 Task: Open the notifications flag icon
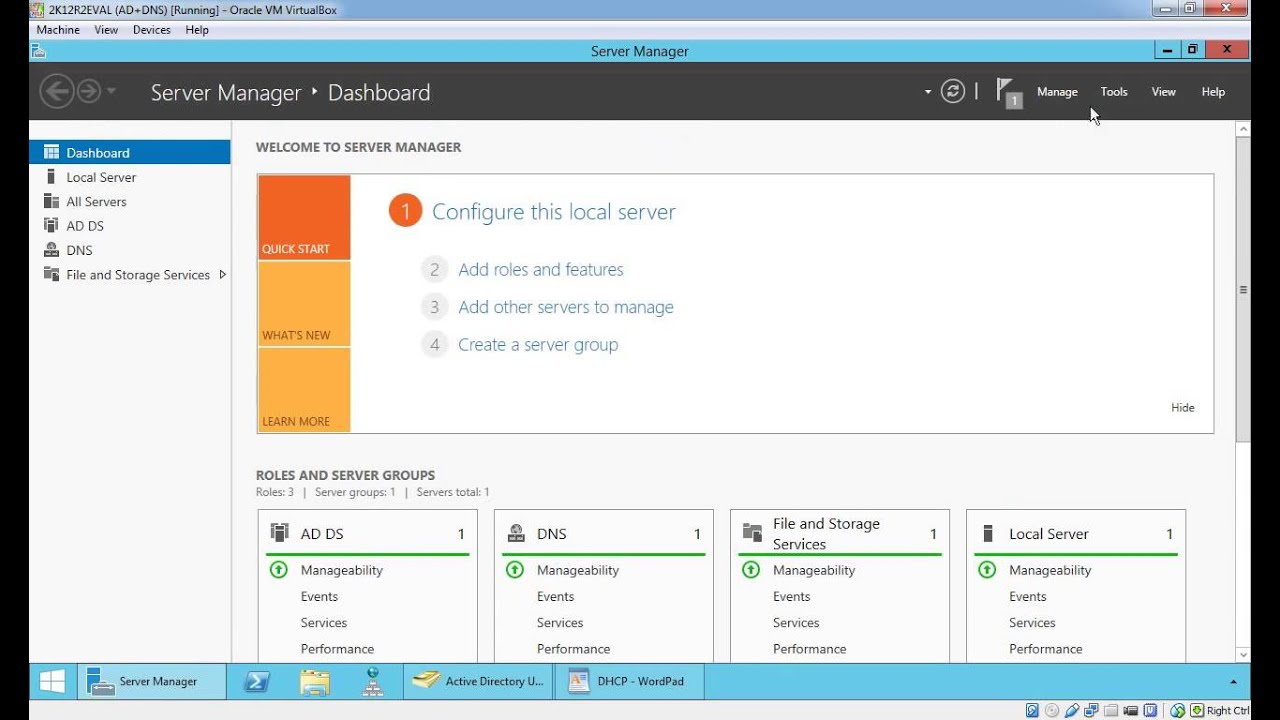(1009, 93)
